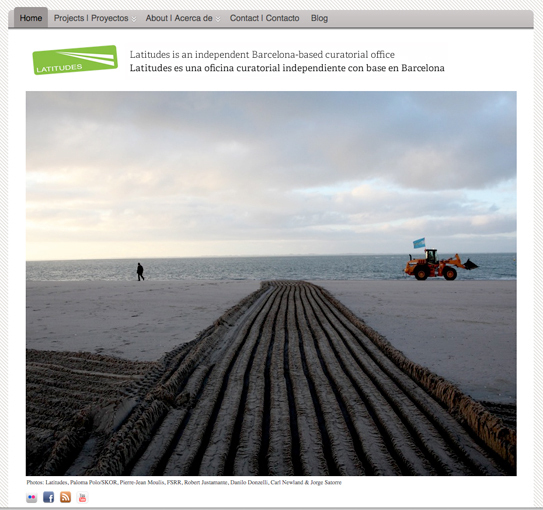Screen dimensions: 543x510
Task: Open the Projects | Proyectos menu
Action: pos(91,18)
